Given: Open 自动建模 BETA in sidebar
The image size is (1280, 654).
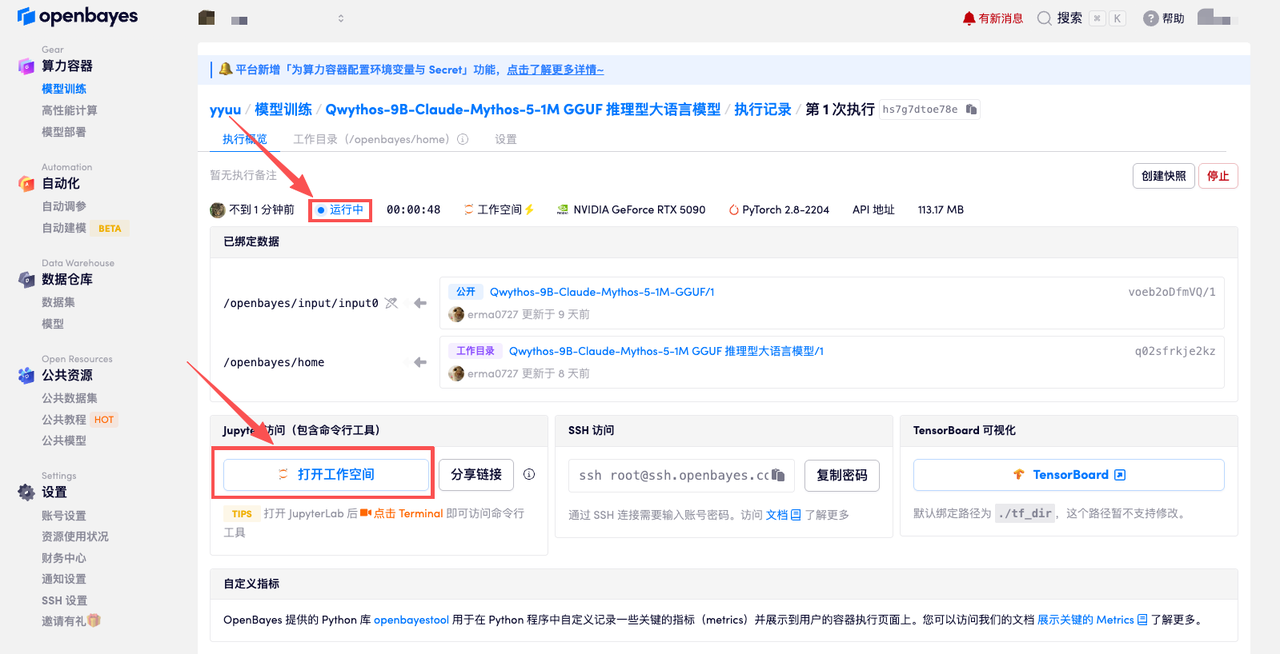Looking at the screenshot, I should (x=83, y=228).
